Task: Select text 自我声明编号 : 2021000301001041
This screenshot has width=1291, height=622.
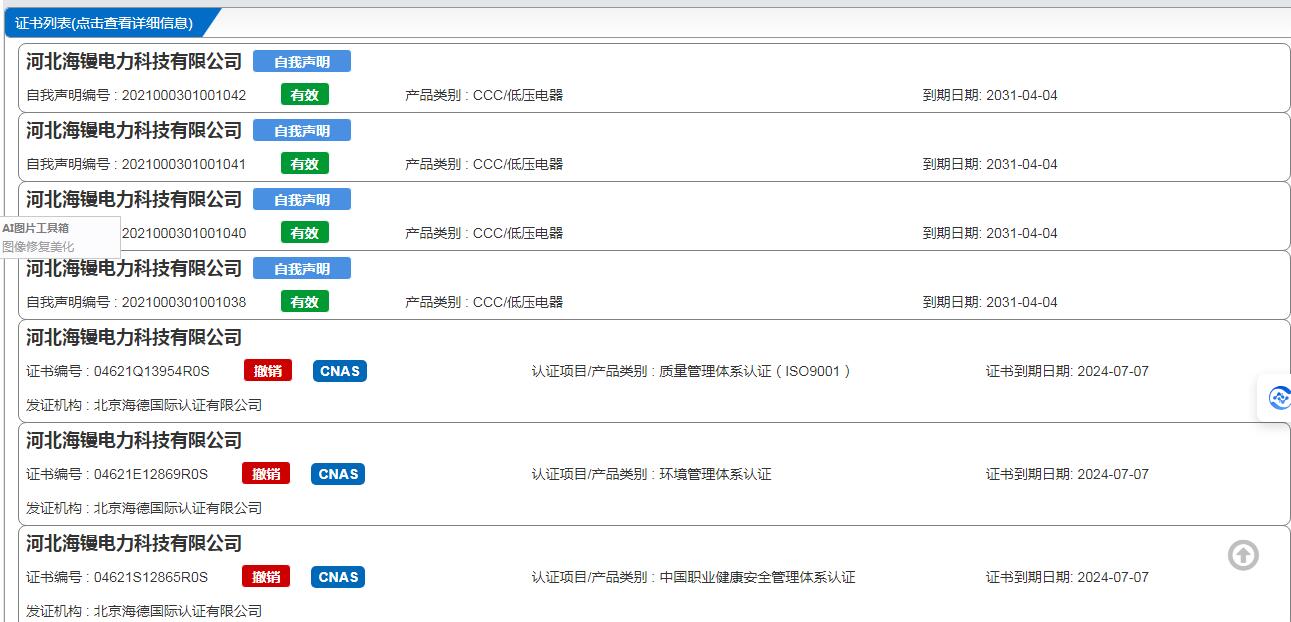Action: tap(136, 165)
